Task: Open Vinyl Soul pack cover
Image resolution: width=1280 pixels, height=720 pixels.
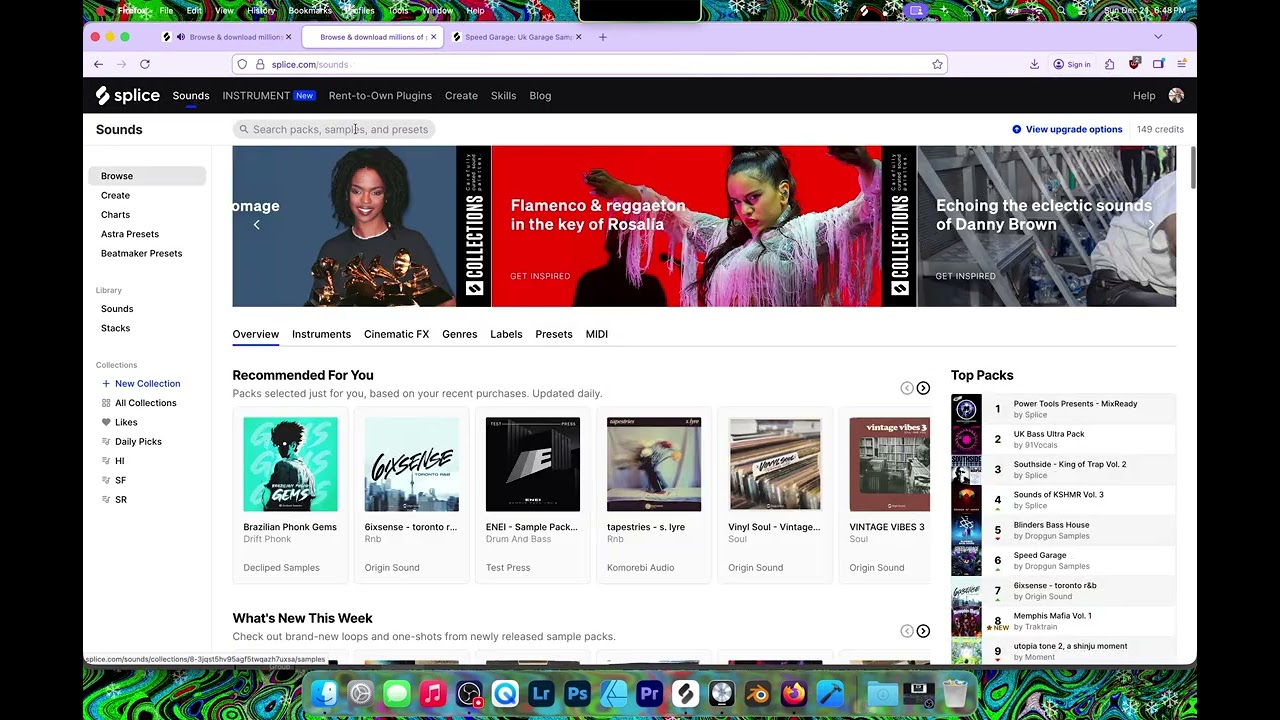Action: [x=775, y=464]
